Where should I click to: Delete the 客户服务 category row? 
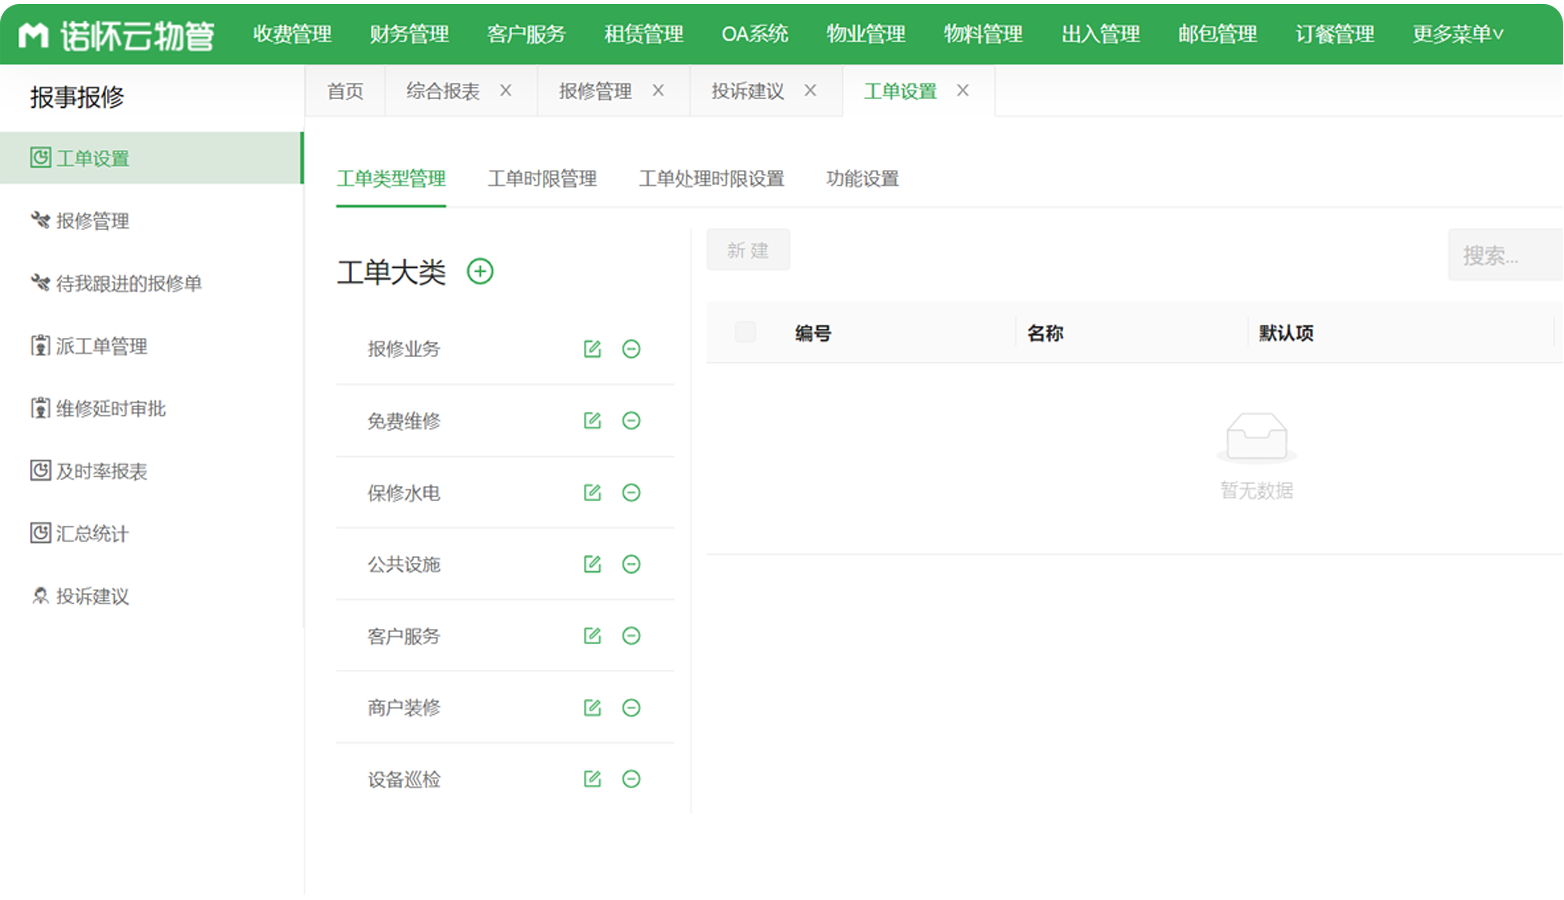(631, 636)
